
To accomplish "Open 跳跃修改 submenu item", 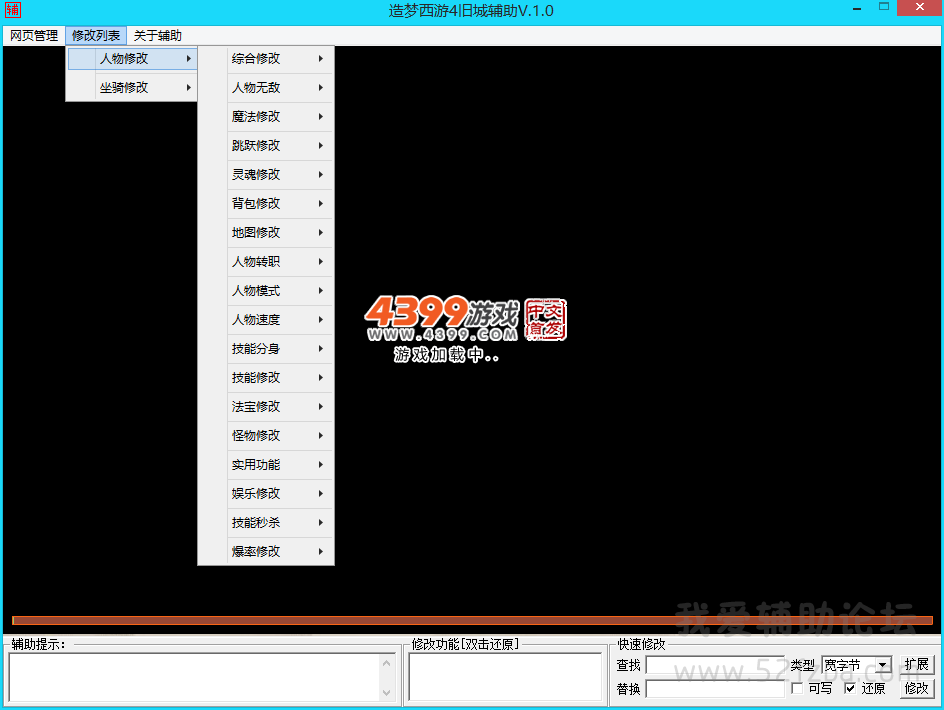I will tap(266, 145).
